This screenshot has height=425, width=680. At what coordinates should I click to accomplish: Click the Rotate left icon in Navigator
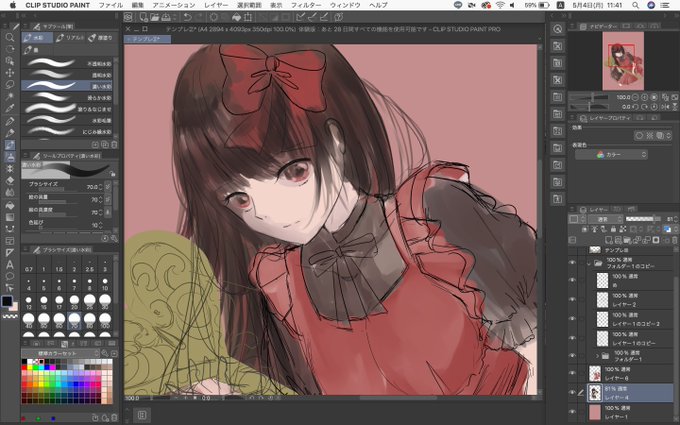point(635,107)
